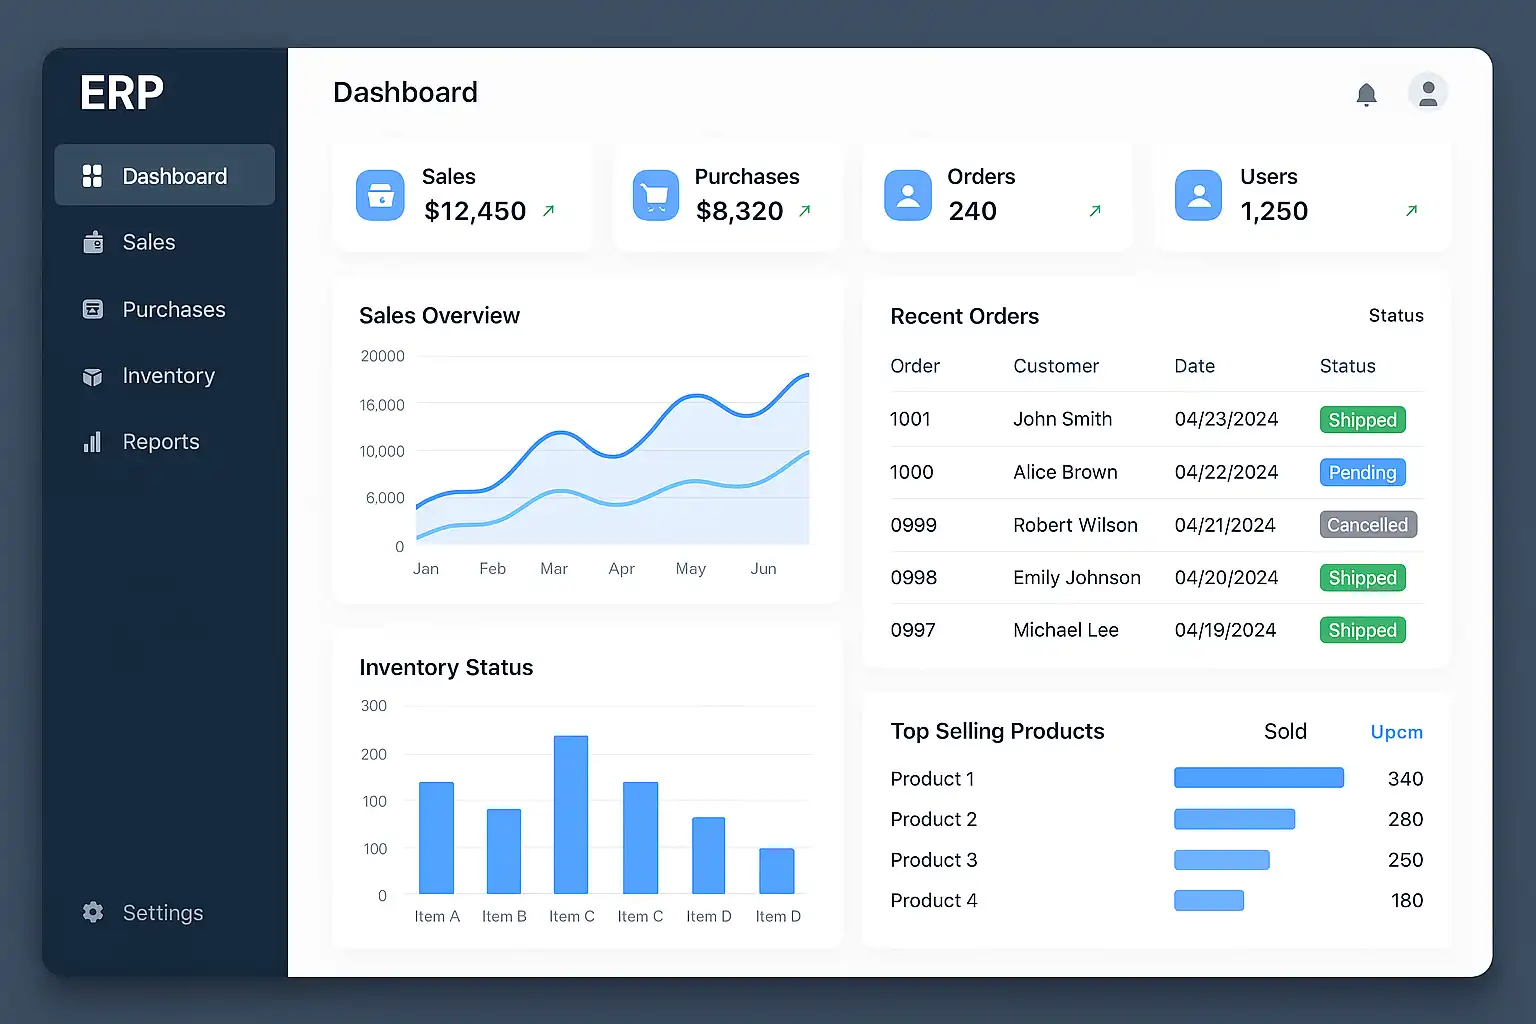Click the May label on sales chart

(x=691, y=569)
